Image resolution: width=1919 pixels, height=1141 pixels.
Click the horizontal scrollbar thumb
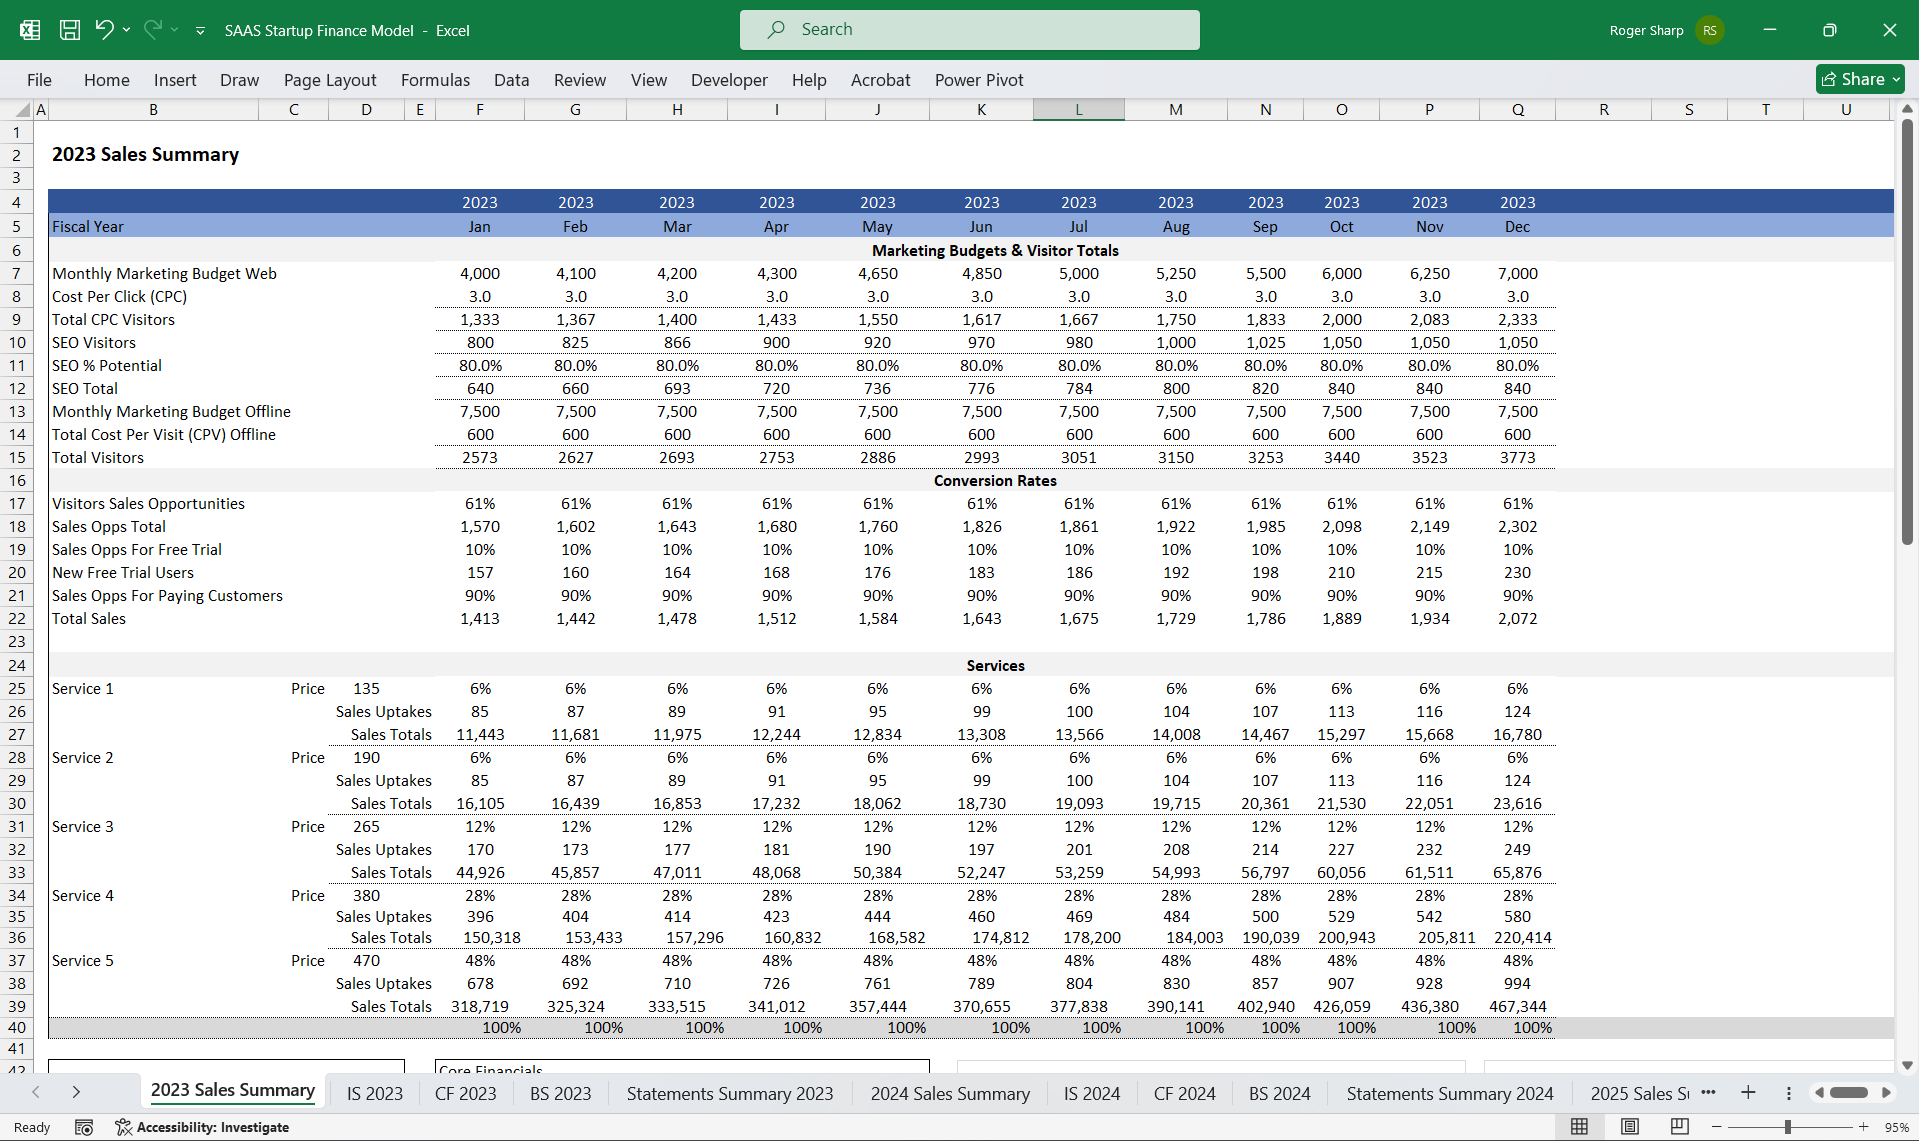point(1849,1093)
